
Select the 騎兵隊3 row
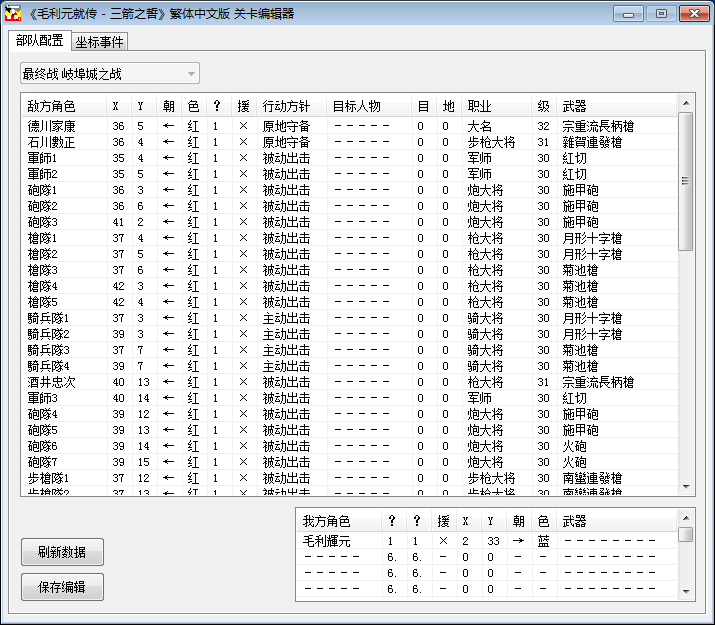click(x=349, y=350)
